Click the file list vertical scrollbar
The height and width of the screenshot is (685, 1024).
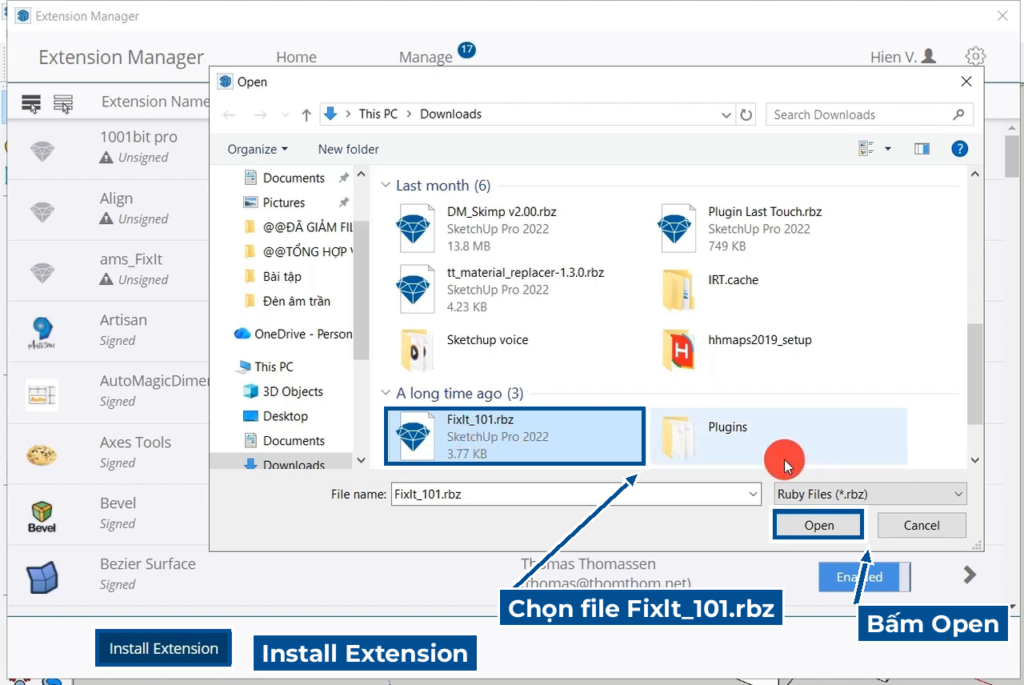(974, 374)
